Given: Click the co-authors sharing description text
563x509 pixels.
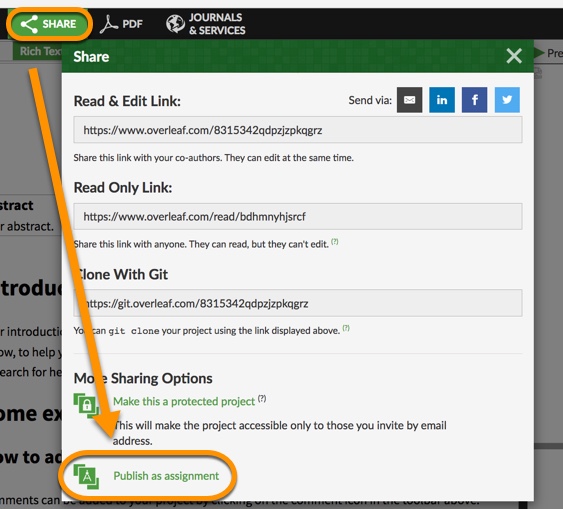Looking at the screenshot, I should [214, 158].
